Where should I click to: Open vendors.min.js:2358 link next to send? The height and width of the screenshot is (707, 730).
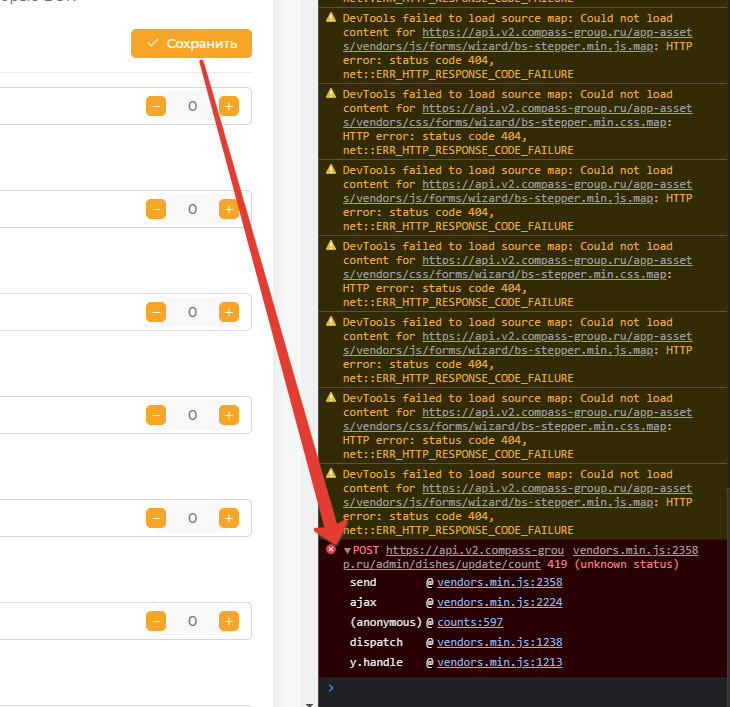click(x=499, y=582)
